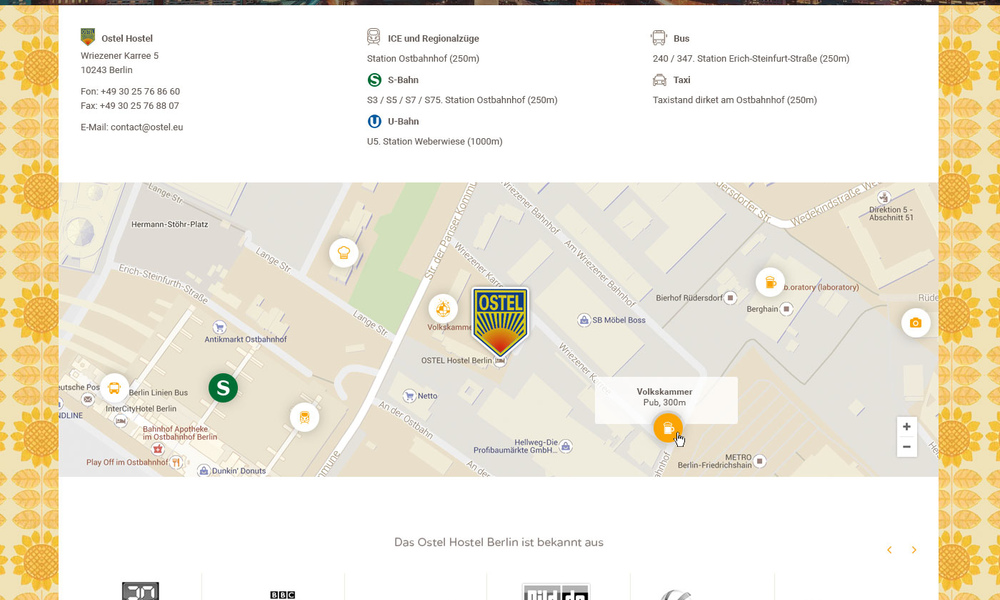The width and height of the screenshot is (1000, 600).
Task: Click the bus stop marker near Berlin Linien Bus
Action: pyautogui.click(x=114, y=388)
